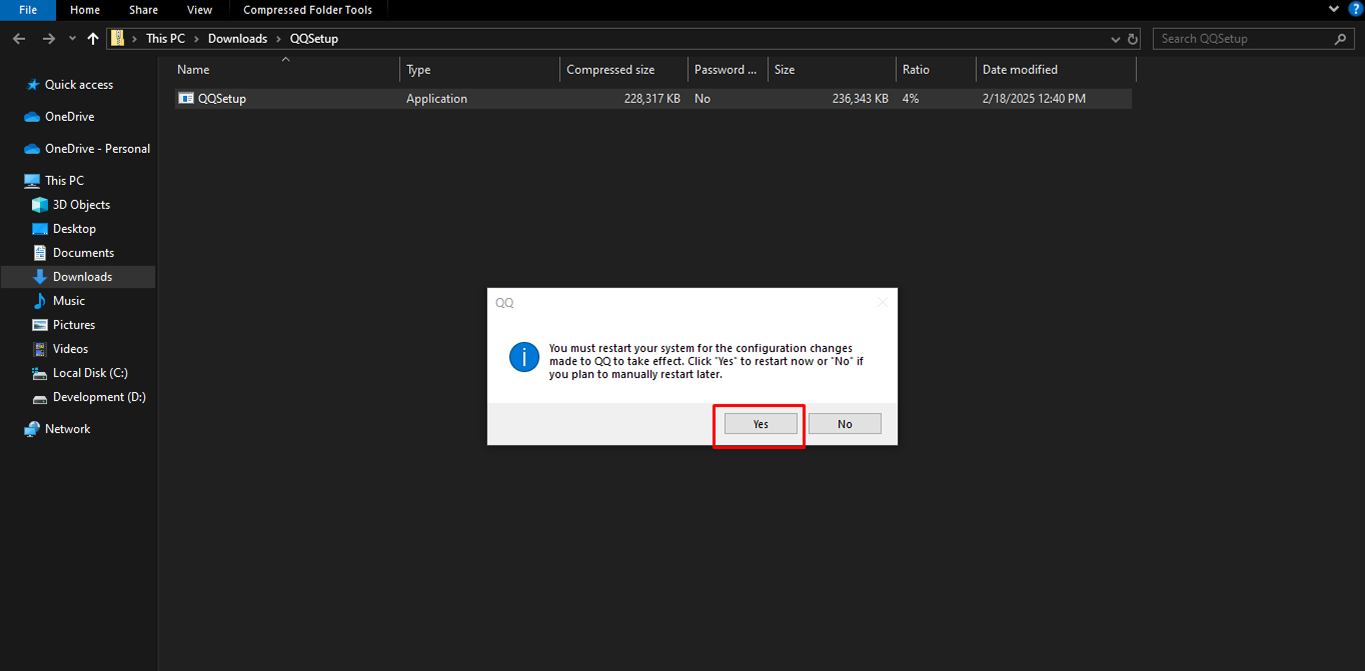Open Music in navigation pane
Image resolution: width=1365 pixels, height=671 pixels.
tap(69, 301)
